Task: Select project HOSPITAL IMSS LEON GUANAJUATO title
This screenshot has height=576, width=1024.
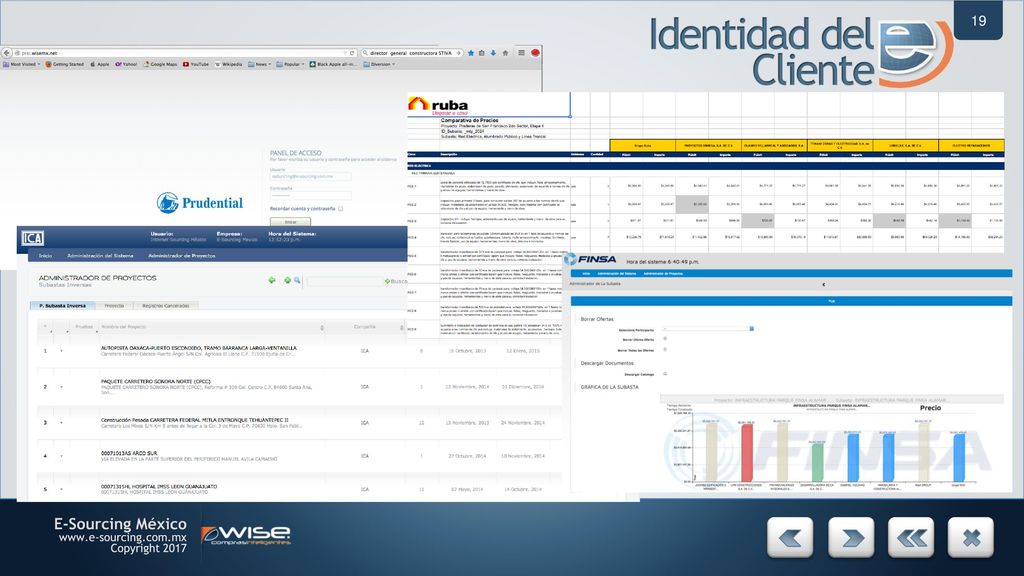Action: click(x=159, y=487)
